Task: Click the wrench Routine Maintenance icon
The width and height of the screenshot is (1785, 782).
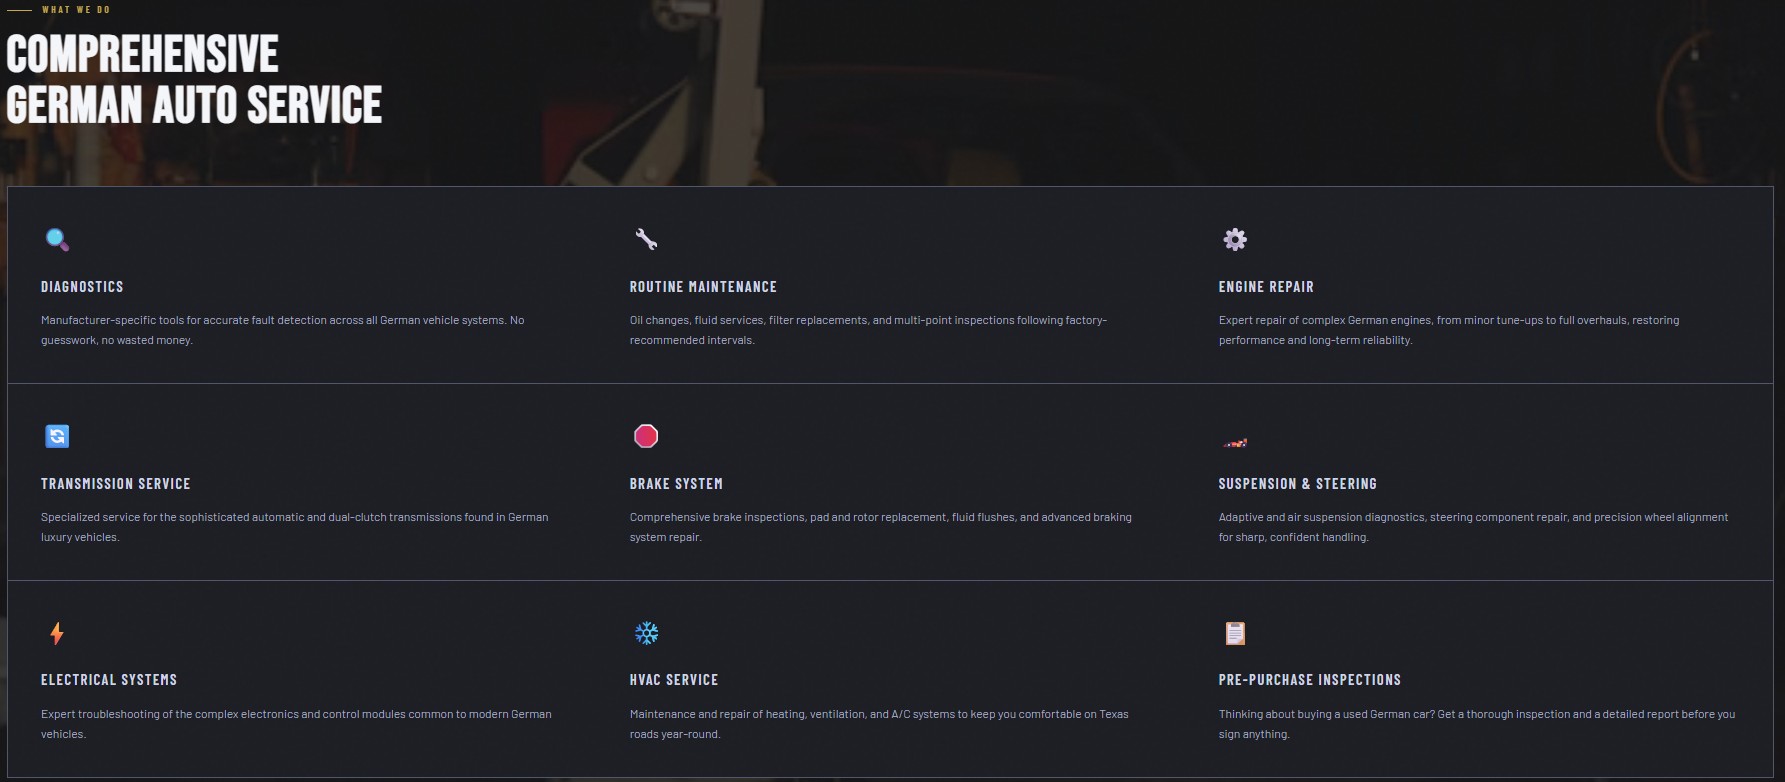Action: pyautogui.click(x=646, y=239)
